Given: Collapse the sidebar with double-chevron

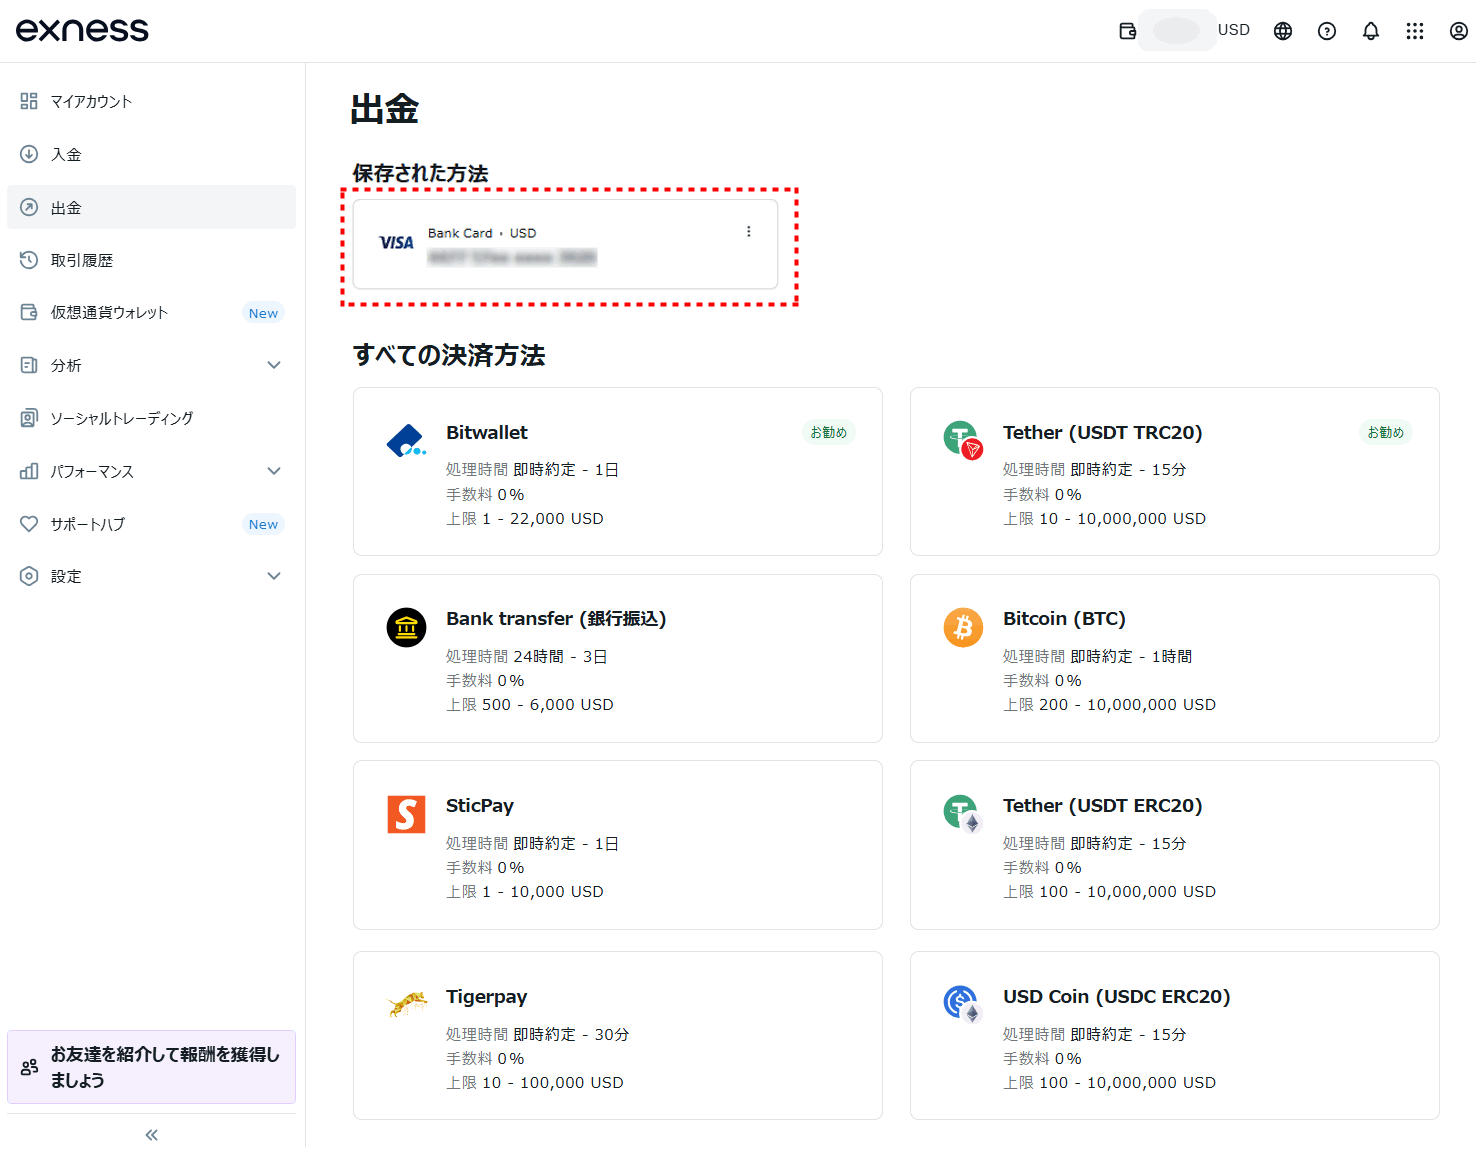Looking at the screenshot, I should tap(152, 1134).
